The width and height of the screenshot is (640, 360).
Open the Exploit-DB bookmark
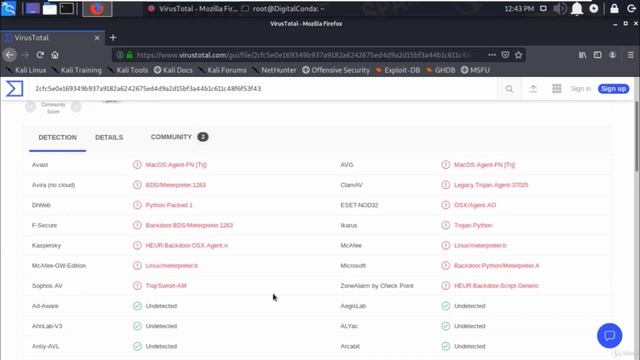398,70
